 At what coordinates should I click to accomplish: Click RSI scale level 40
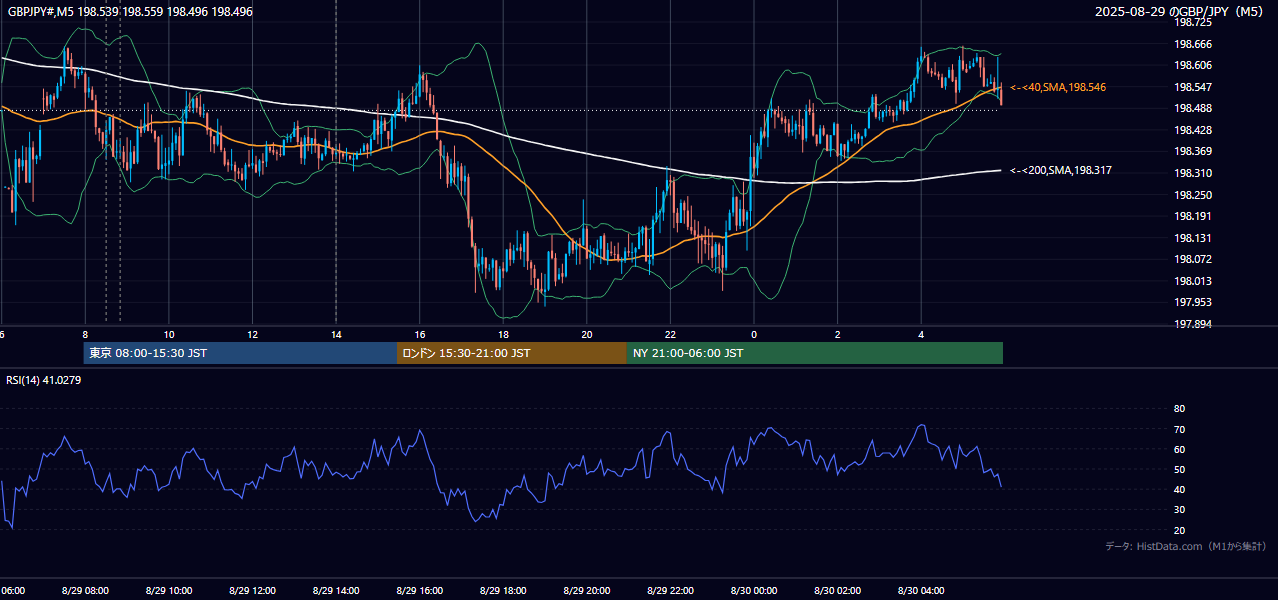click(x=1179, y=490)
